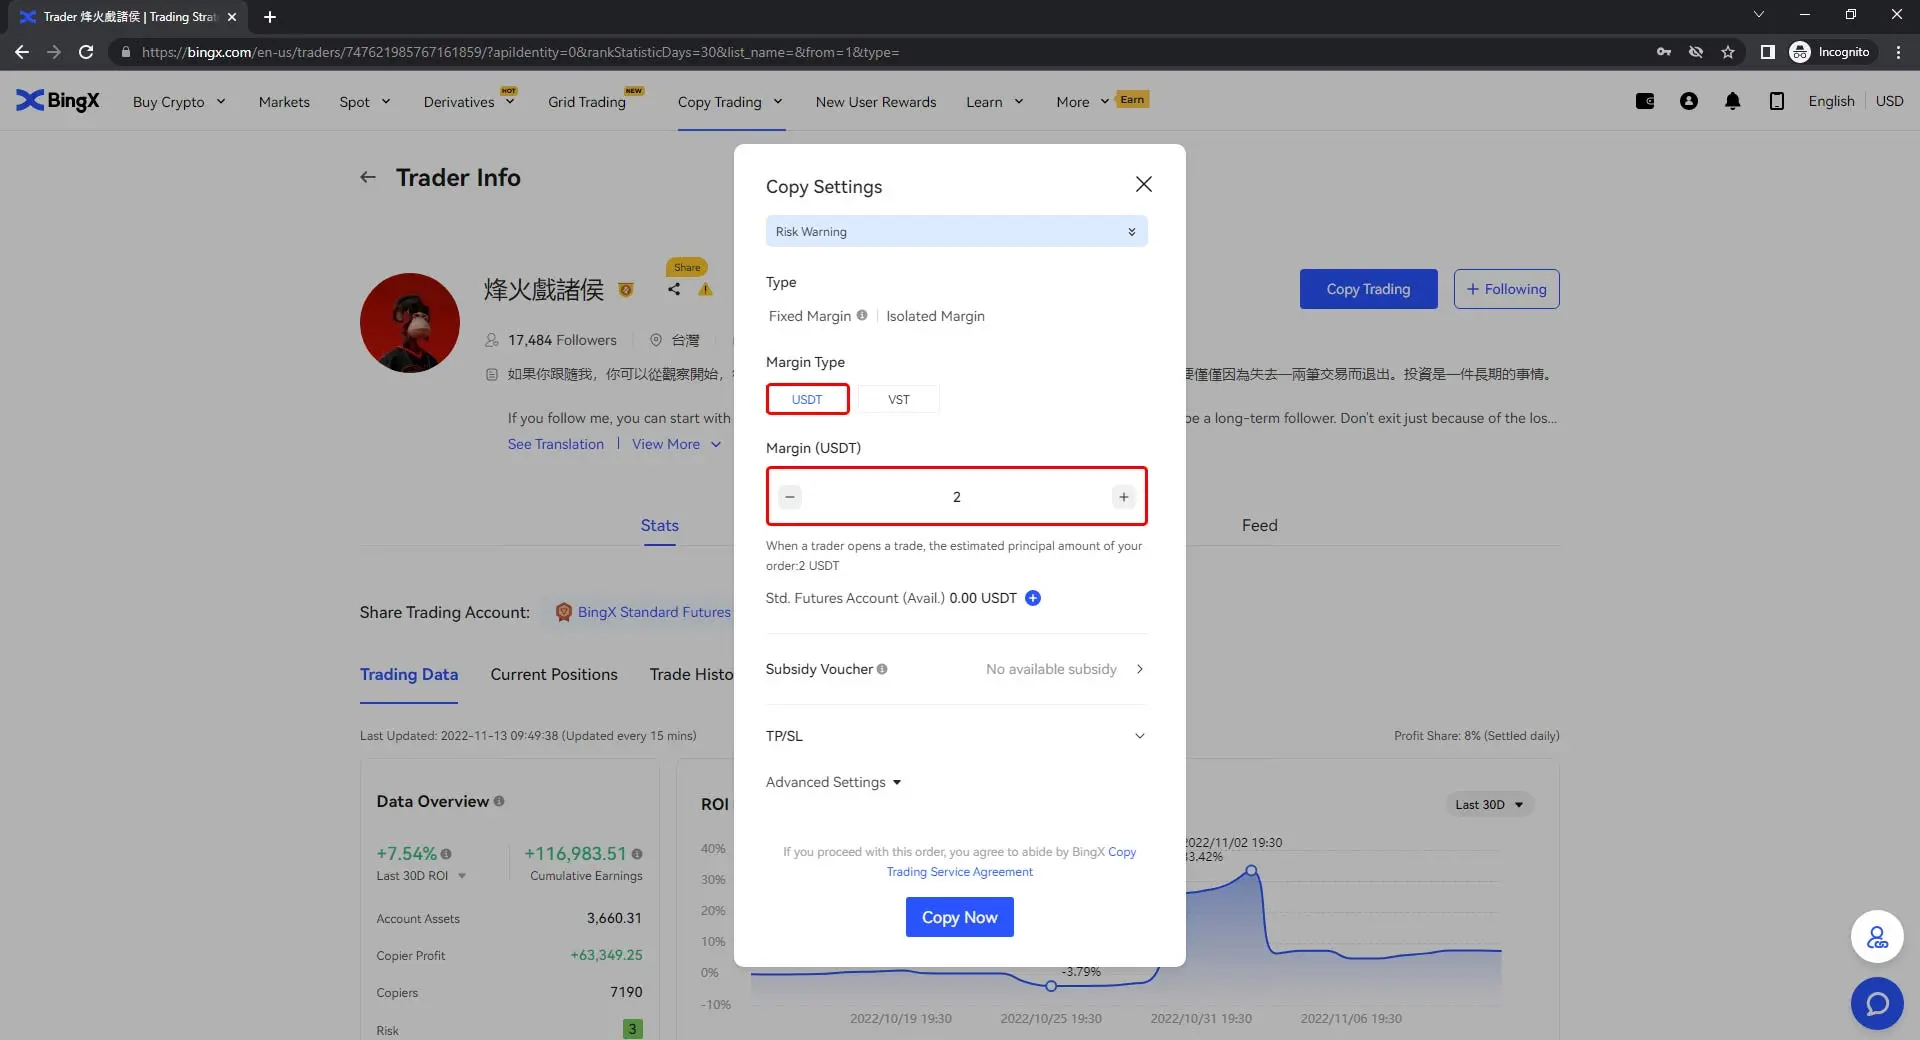1920x1040 pixels.
Task: Click the plus icon to add funds
Action: pos(1033,598)
